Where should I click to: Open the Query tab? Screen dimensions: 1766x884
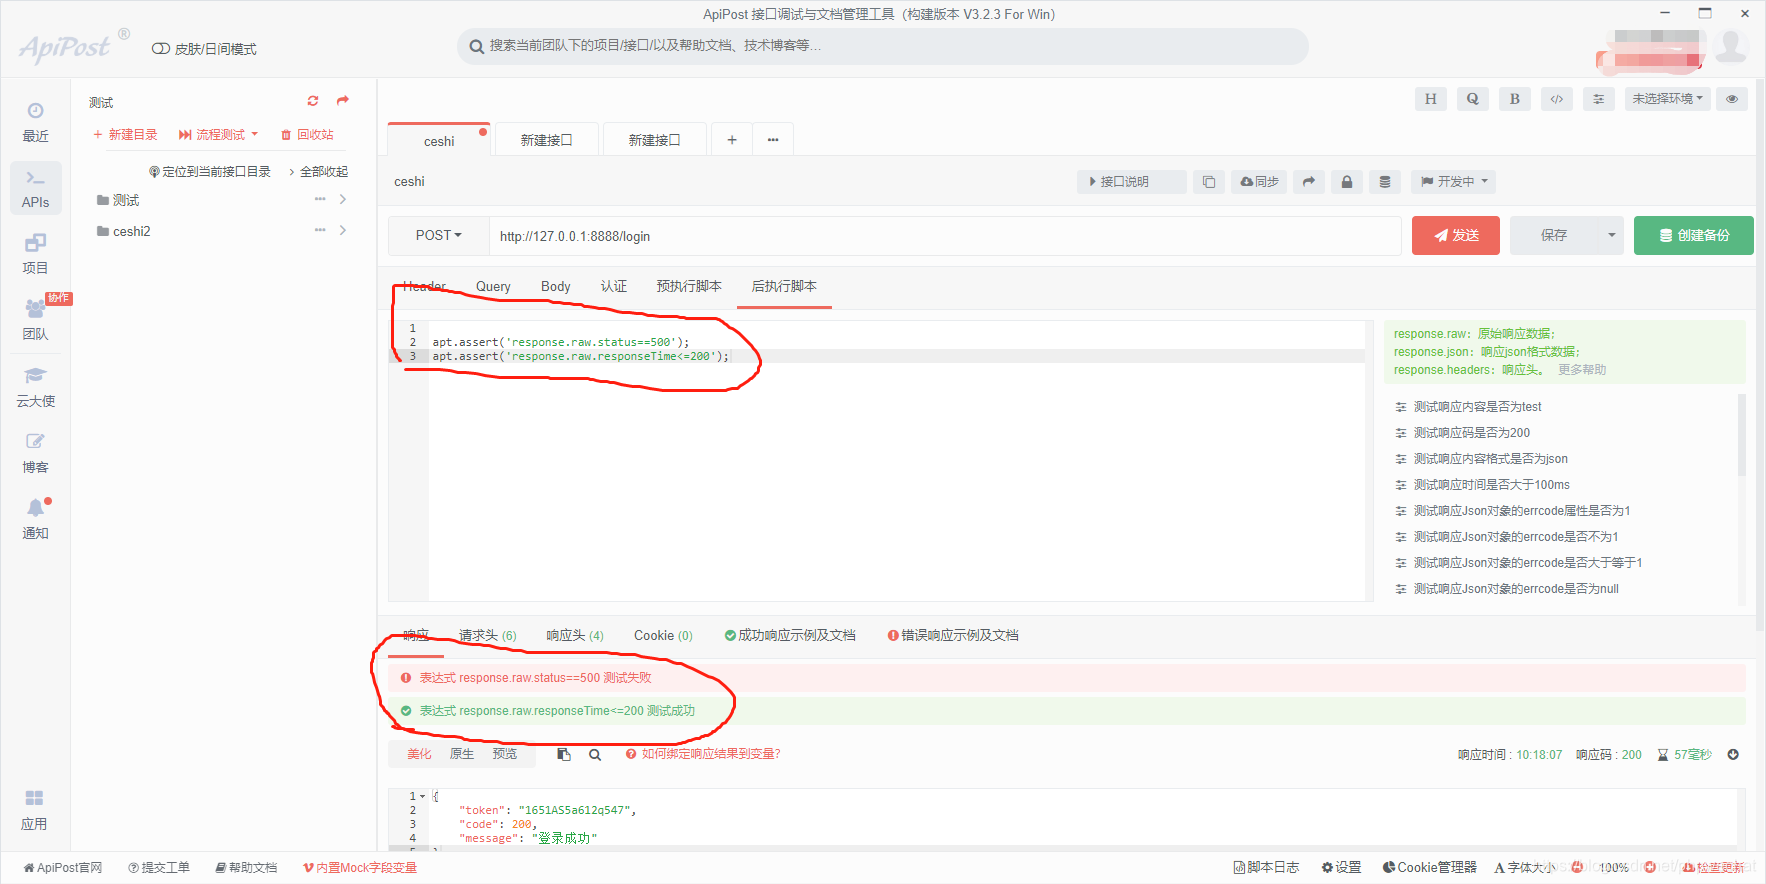pyautogui.click(x=493, y=287)
